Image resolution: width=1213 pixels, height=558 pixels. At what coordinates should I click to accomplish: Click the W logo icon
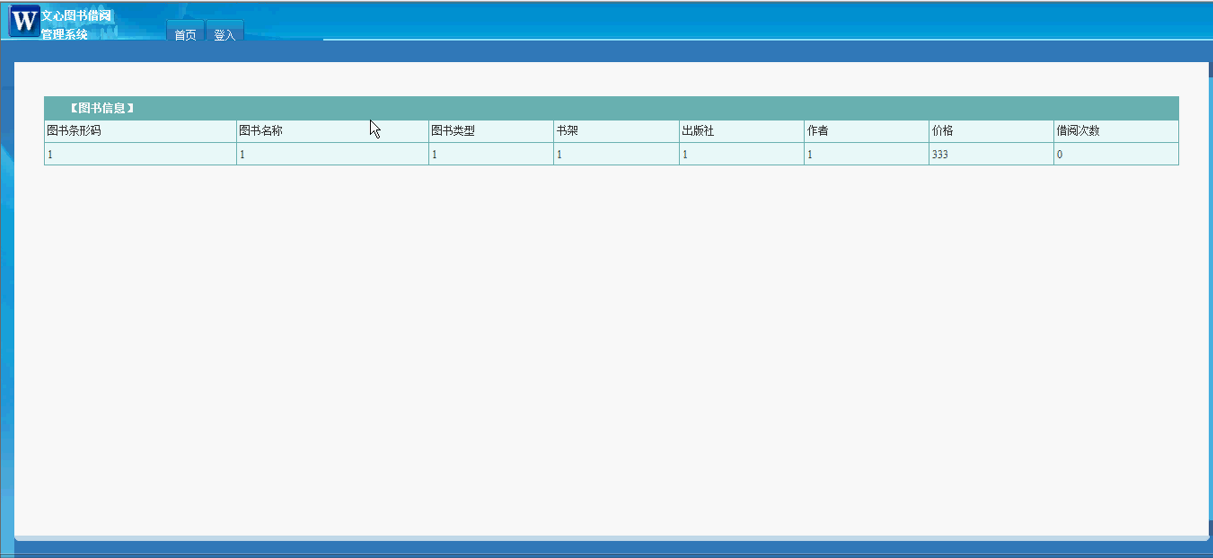(24, 20)
